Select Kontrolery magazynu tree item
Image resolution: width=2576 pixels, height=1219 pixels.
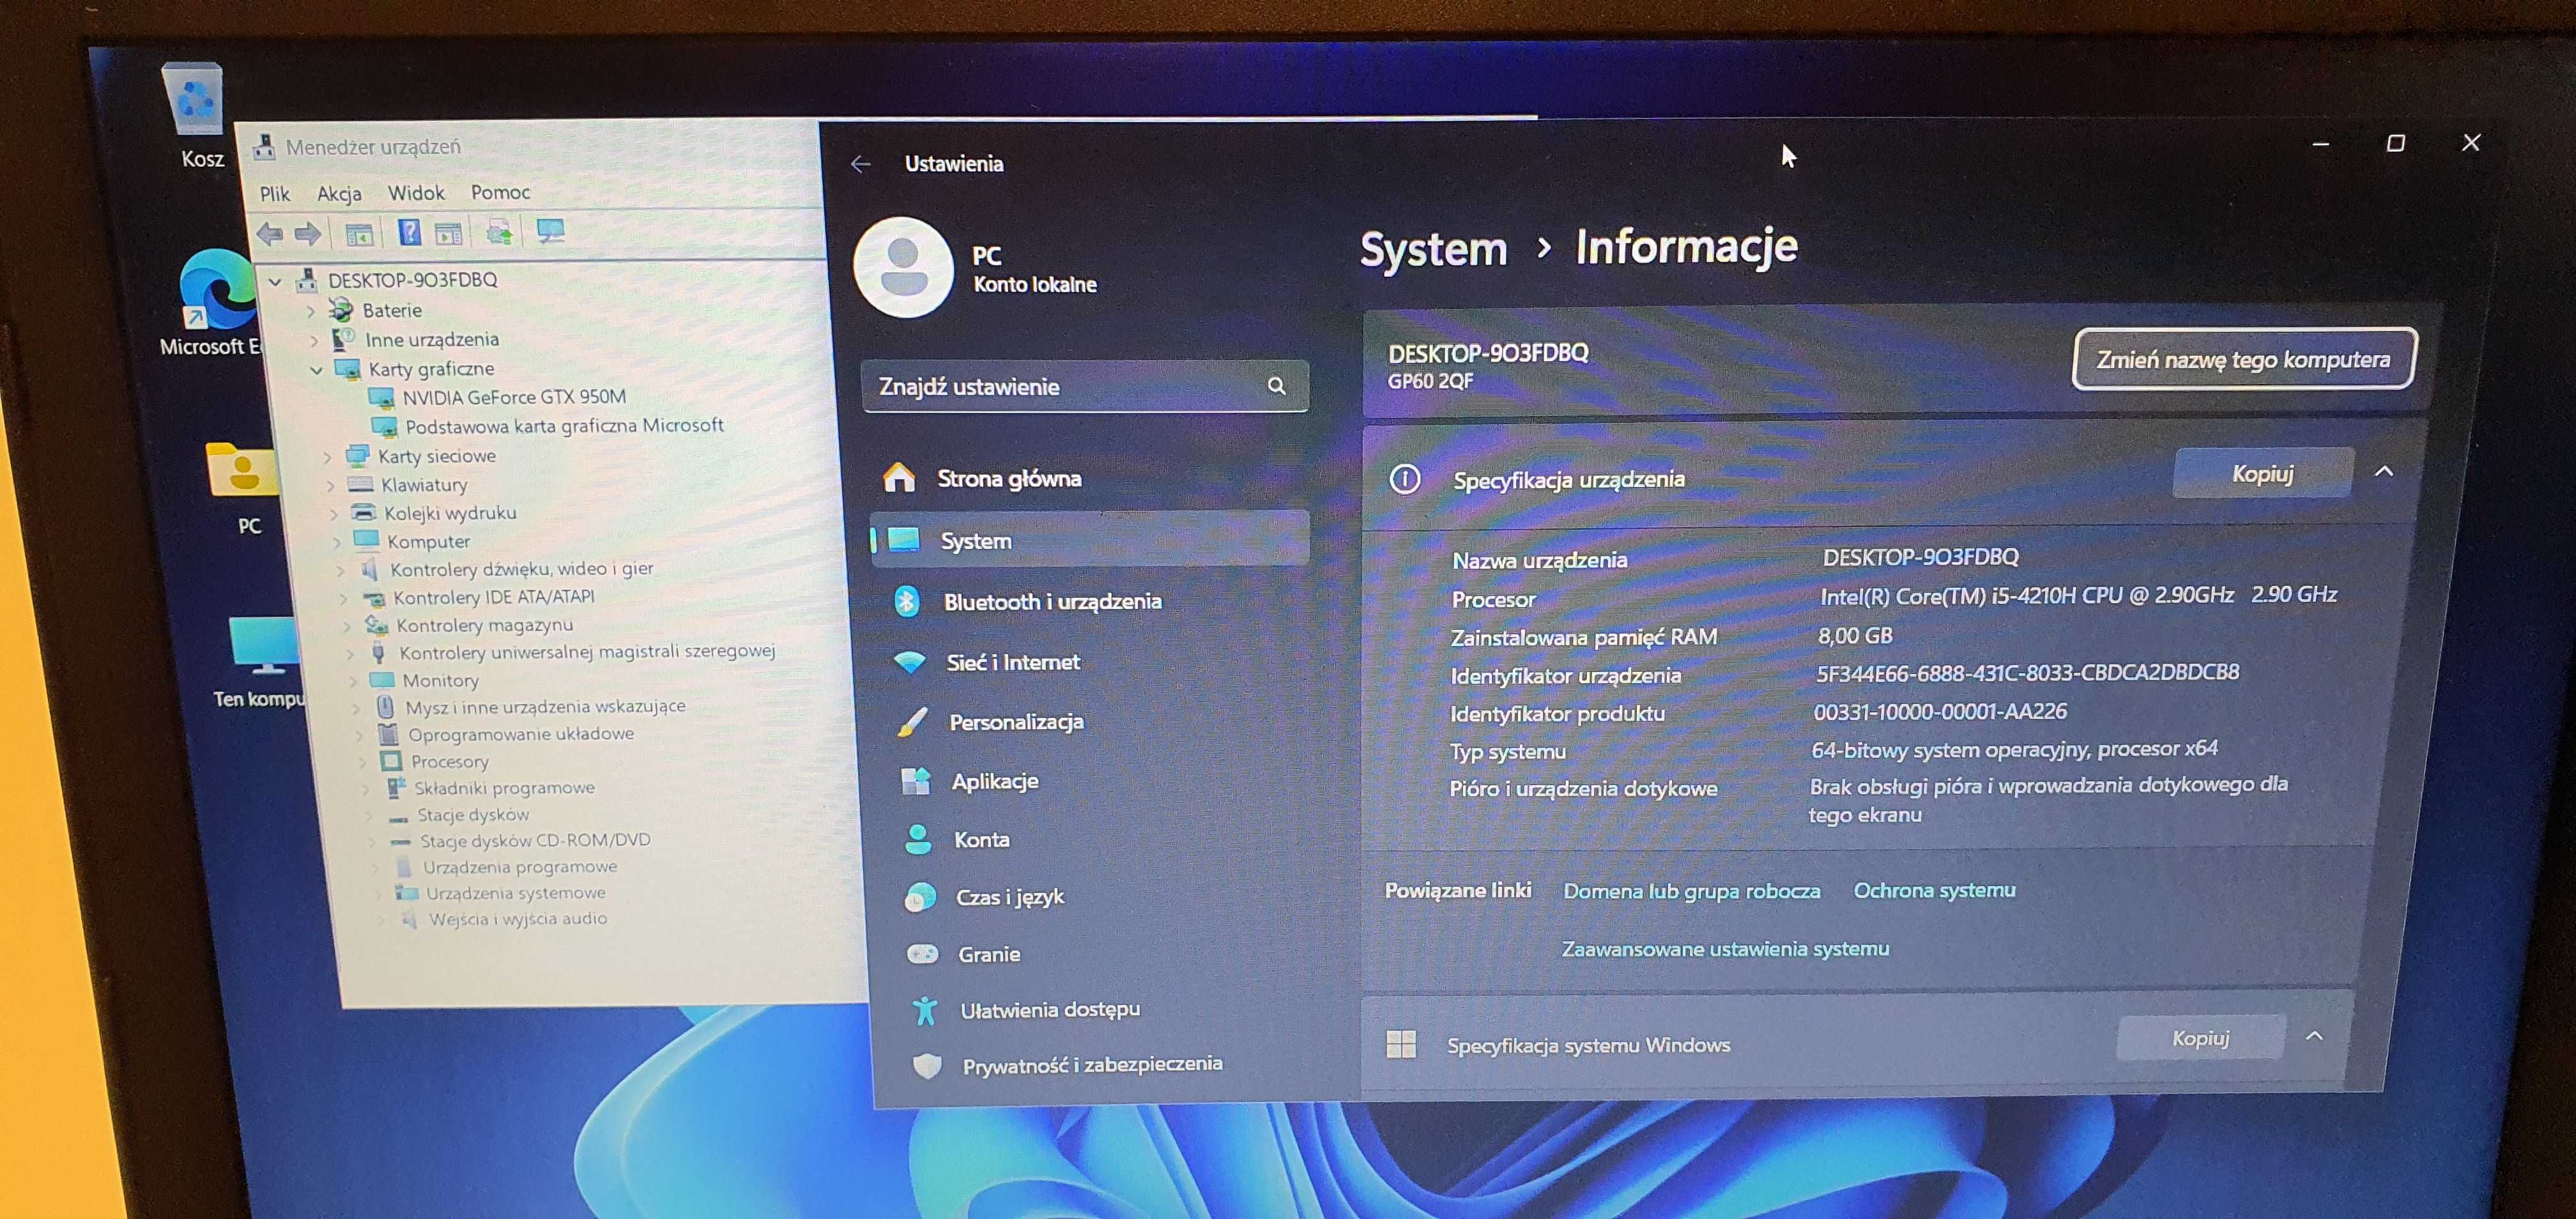tap(484, 625)
